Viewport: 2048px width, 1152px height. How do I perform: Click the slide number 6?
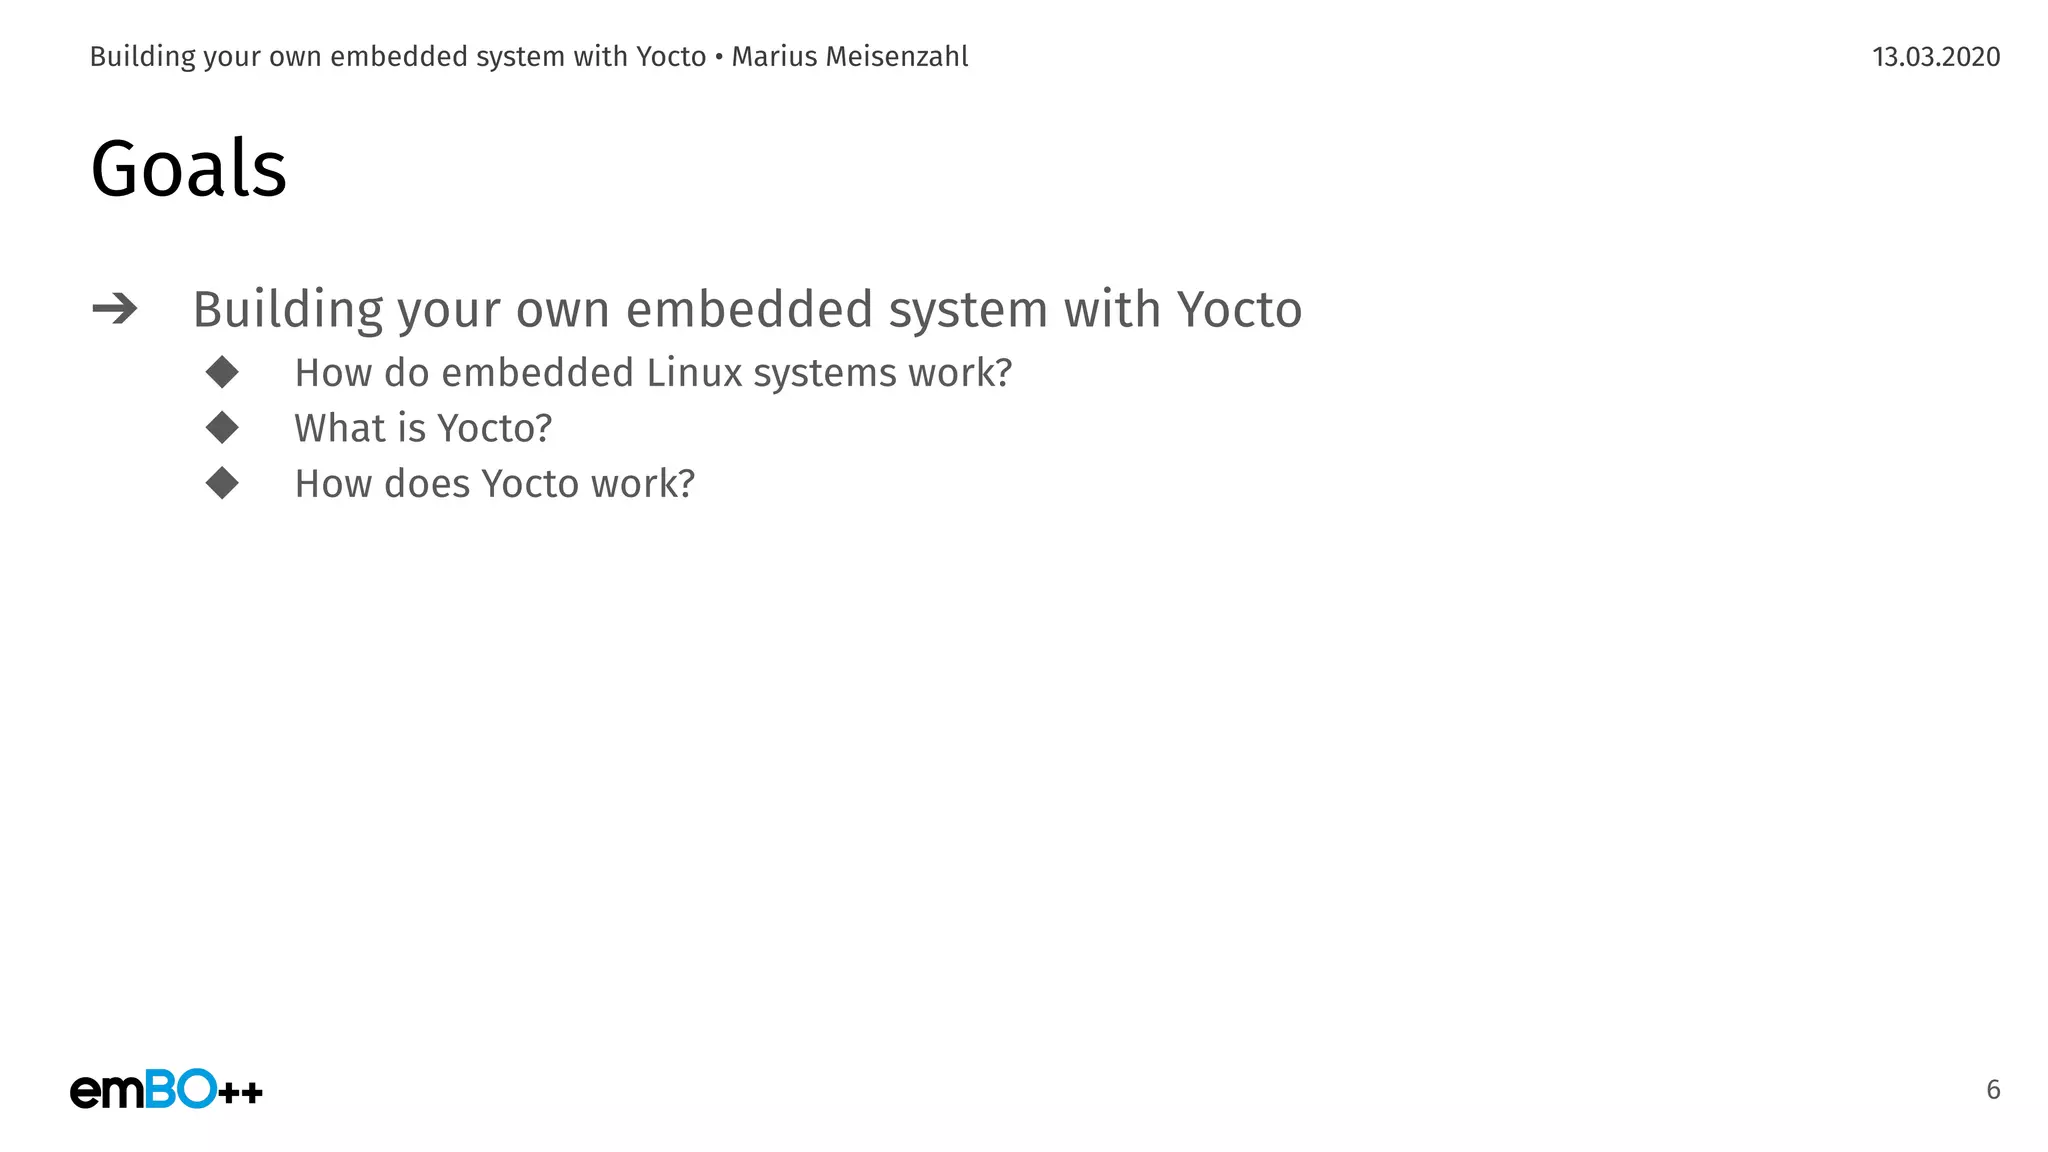tap(1992, 1089)
